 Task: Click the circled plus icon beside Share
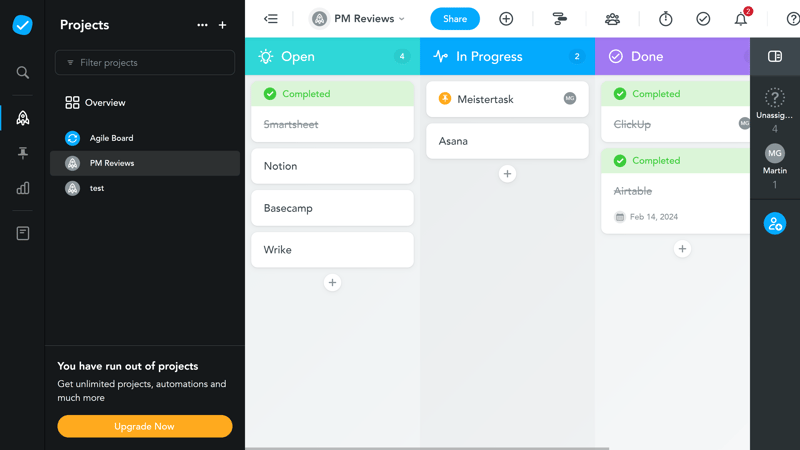coord(506,19)
